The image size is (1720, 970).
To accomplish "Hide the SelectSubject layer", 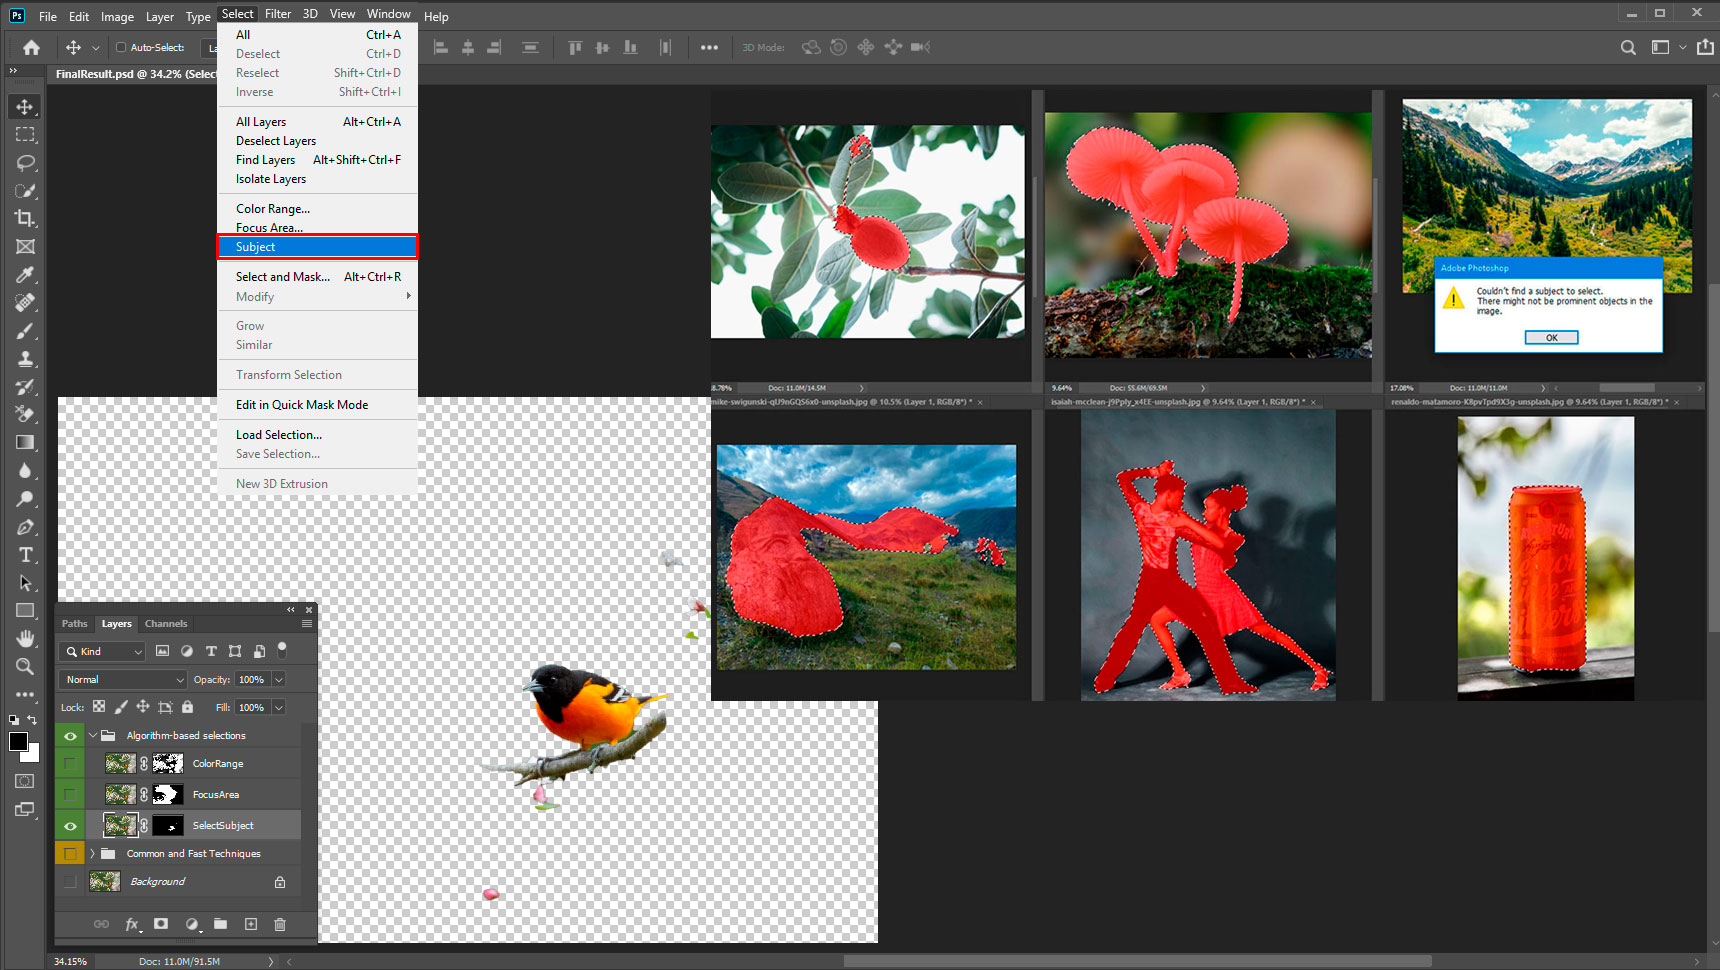I will [70, 826].
